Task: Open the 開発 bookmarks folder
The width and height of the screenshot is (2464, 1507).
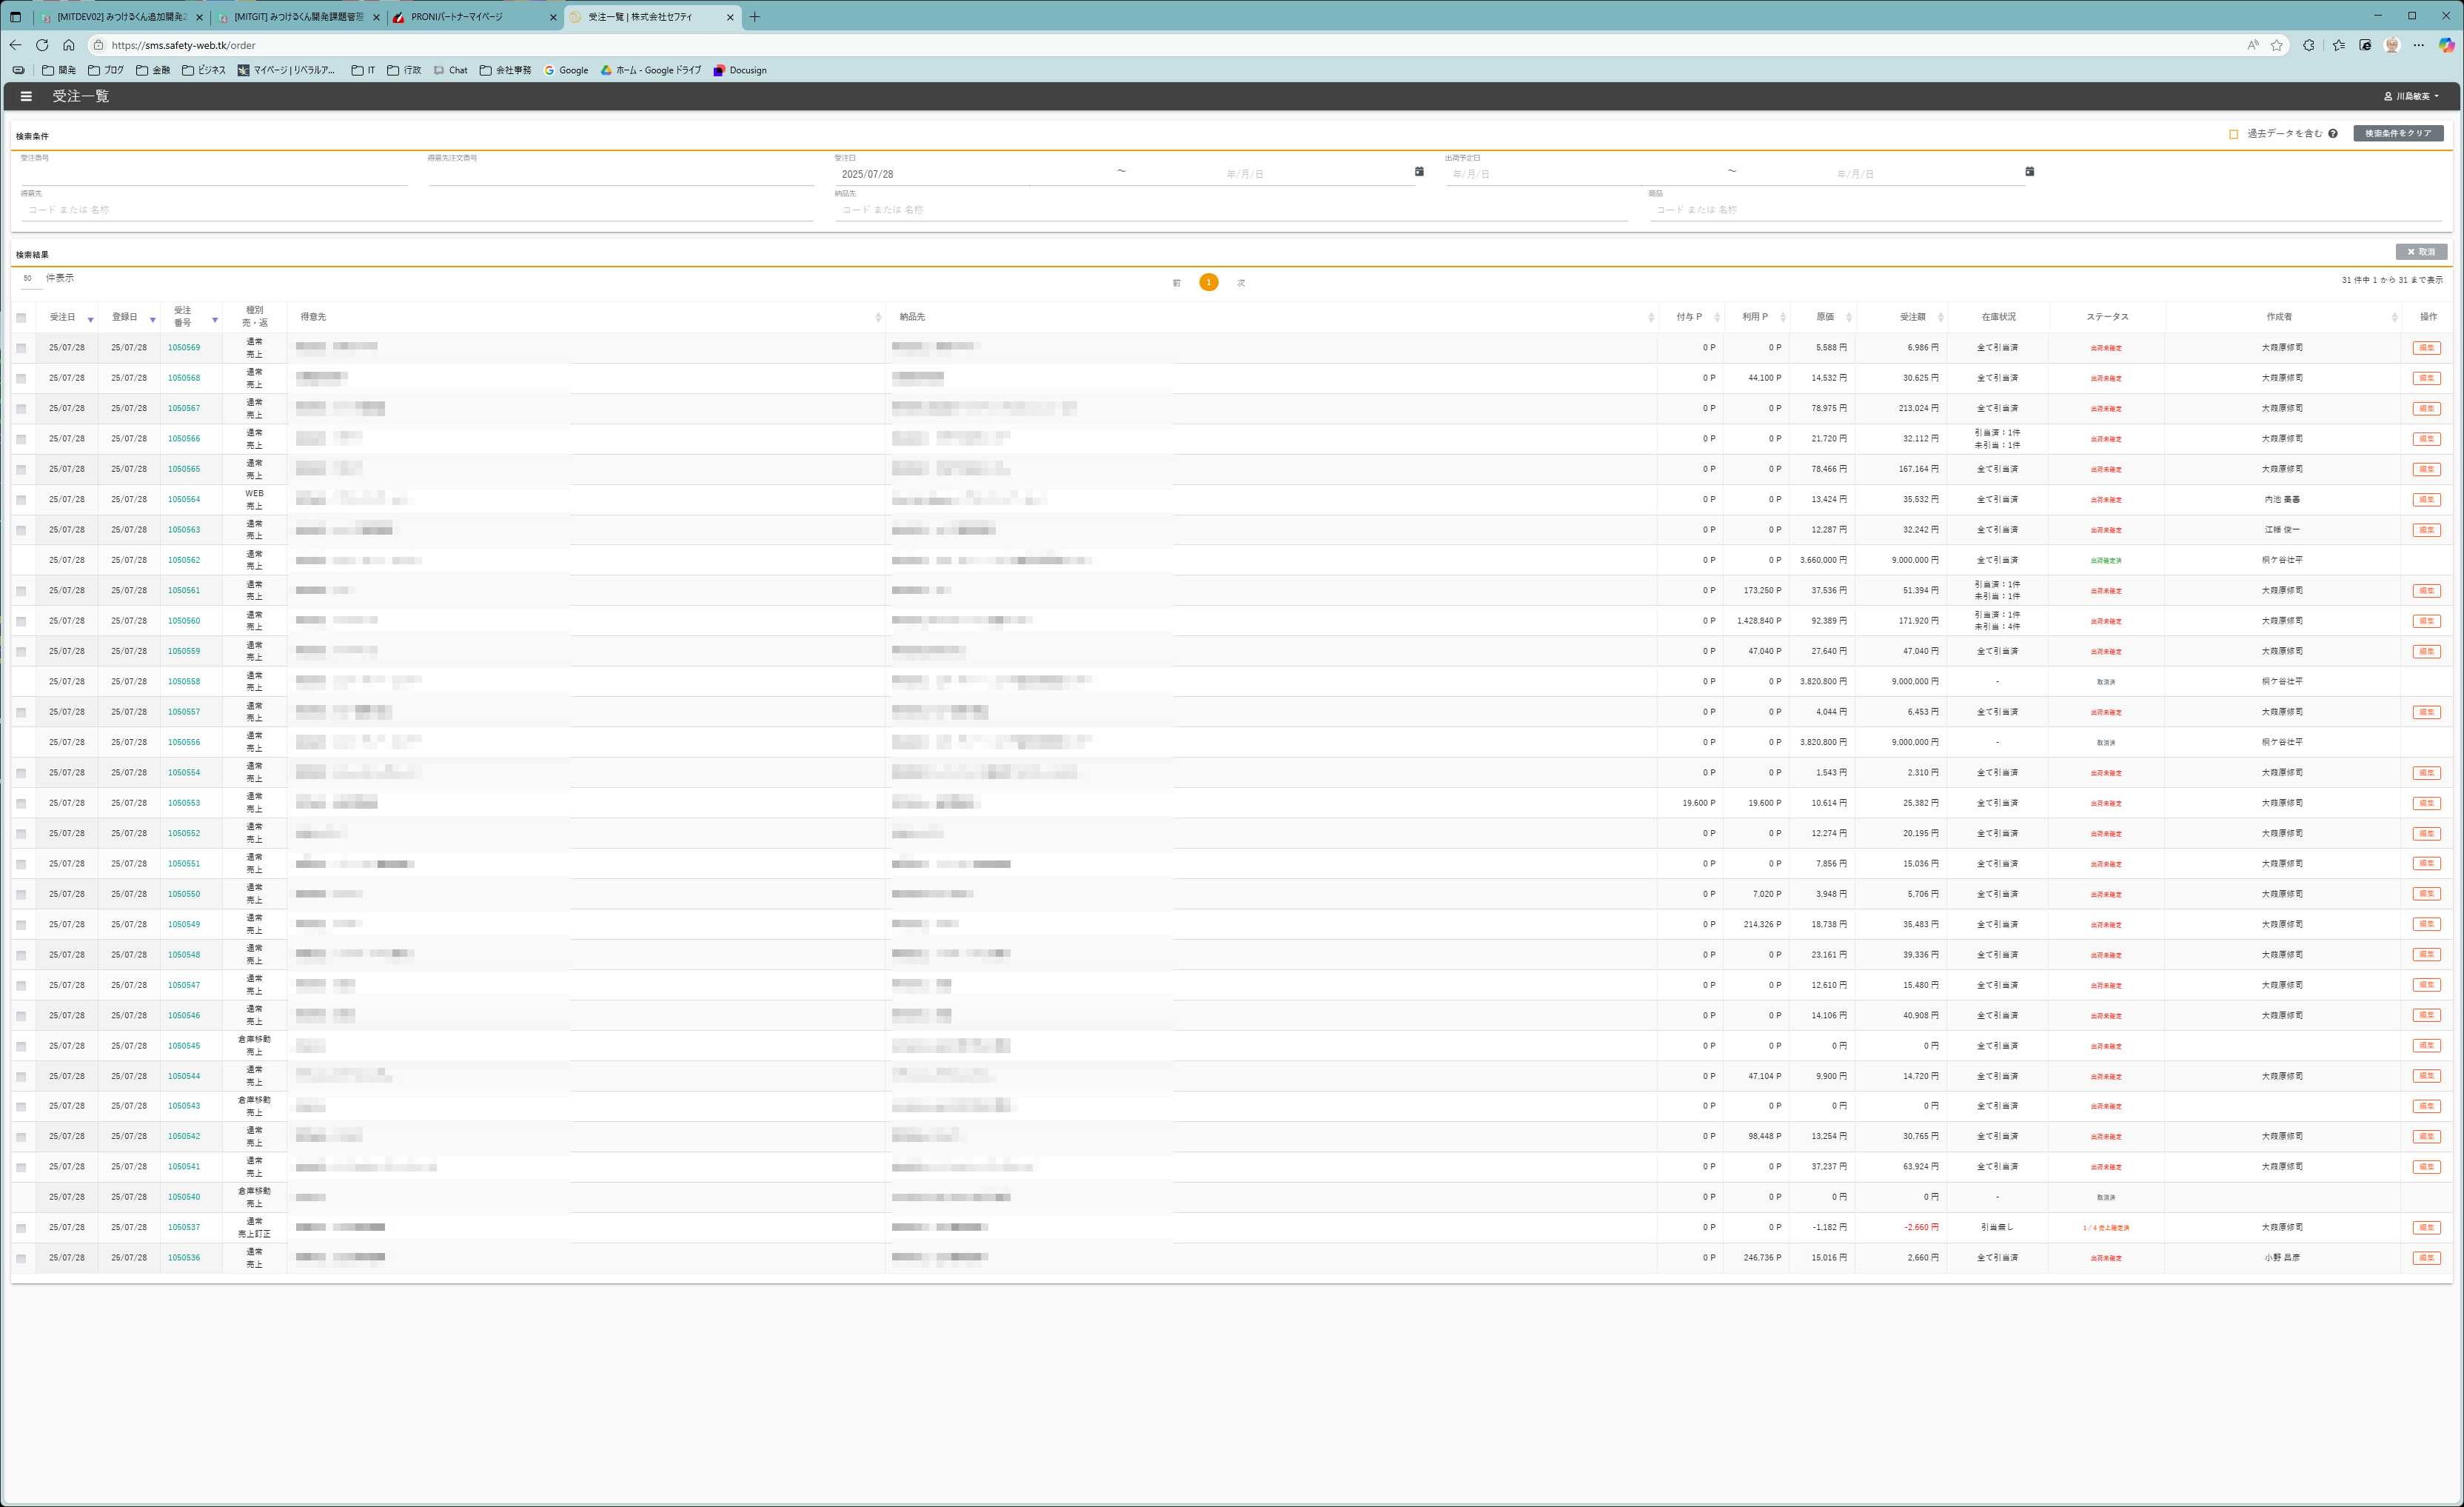Action: click(x=59, y=70)
